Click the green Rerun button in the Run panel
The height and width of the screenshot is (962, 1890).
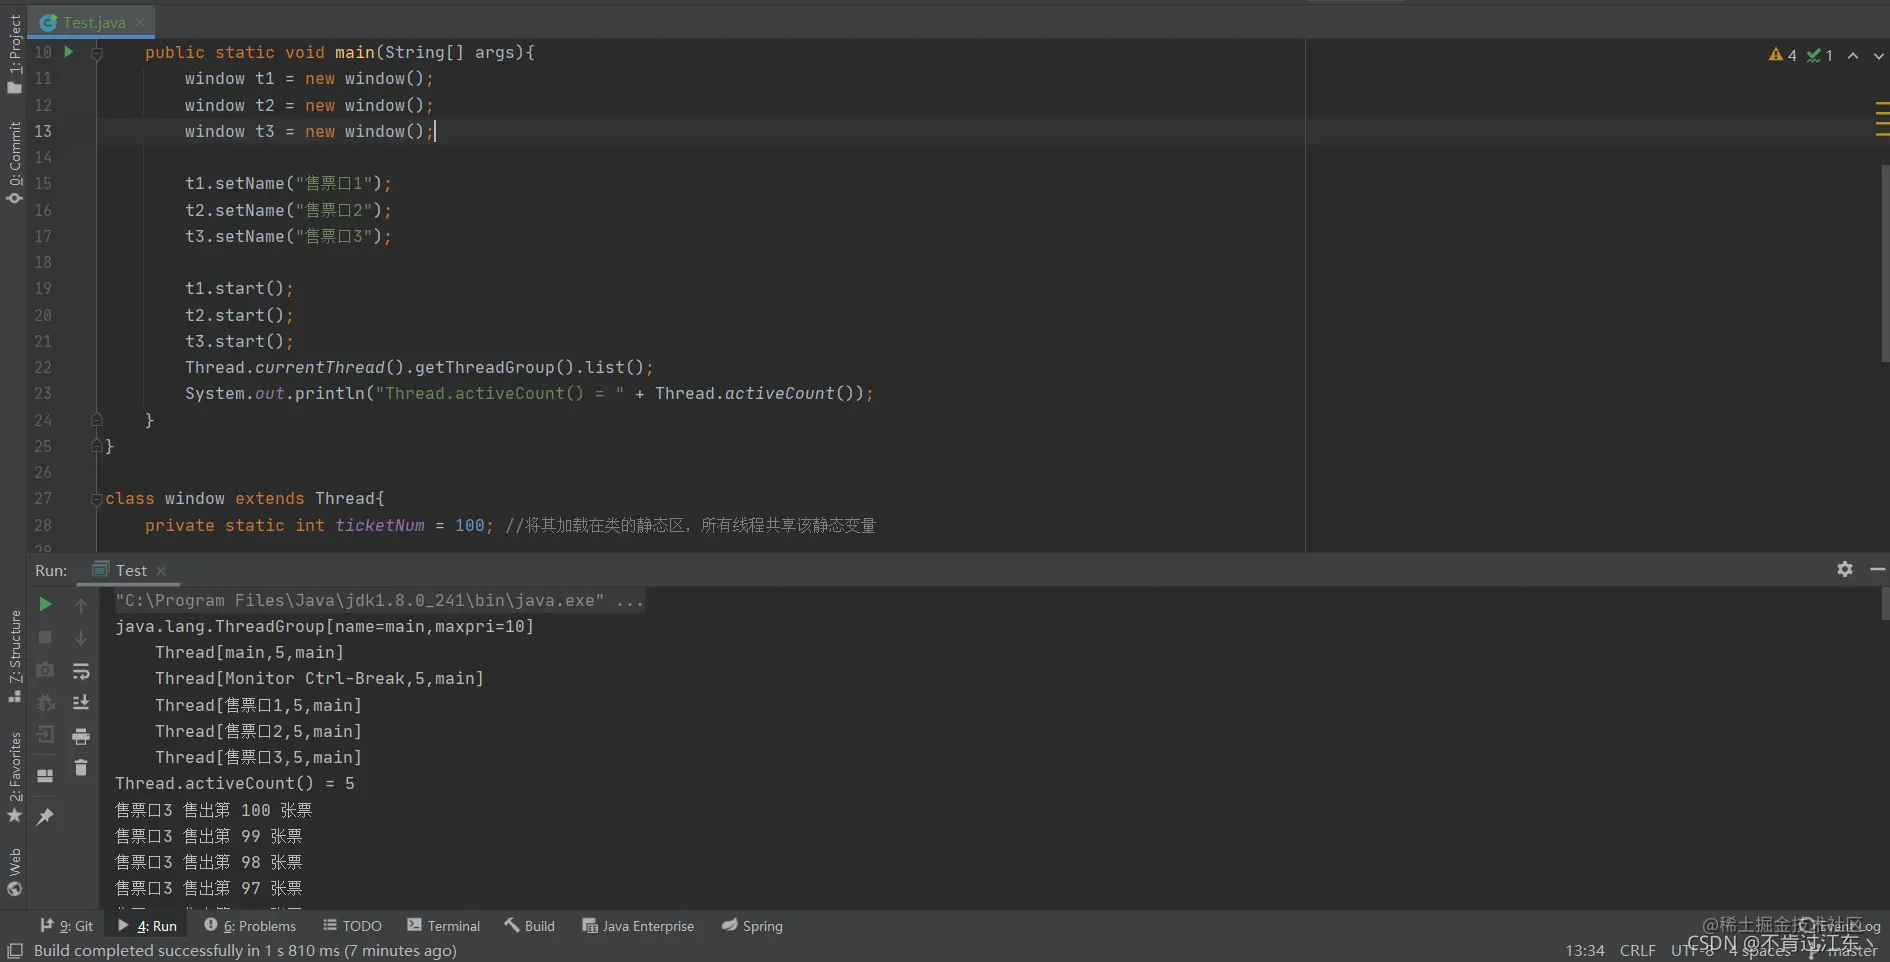coord(45,604)
